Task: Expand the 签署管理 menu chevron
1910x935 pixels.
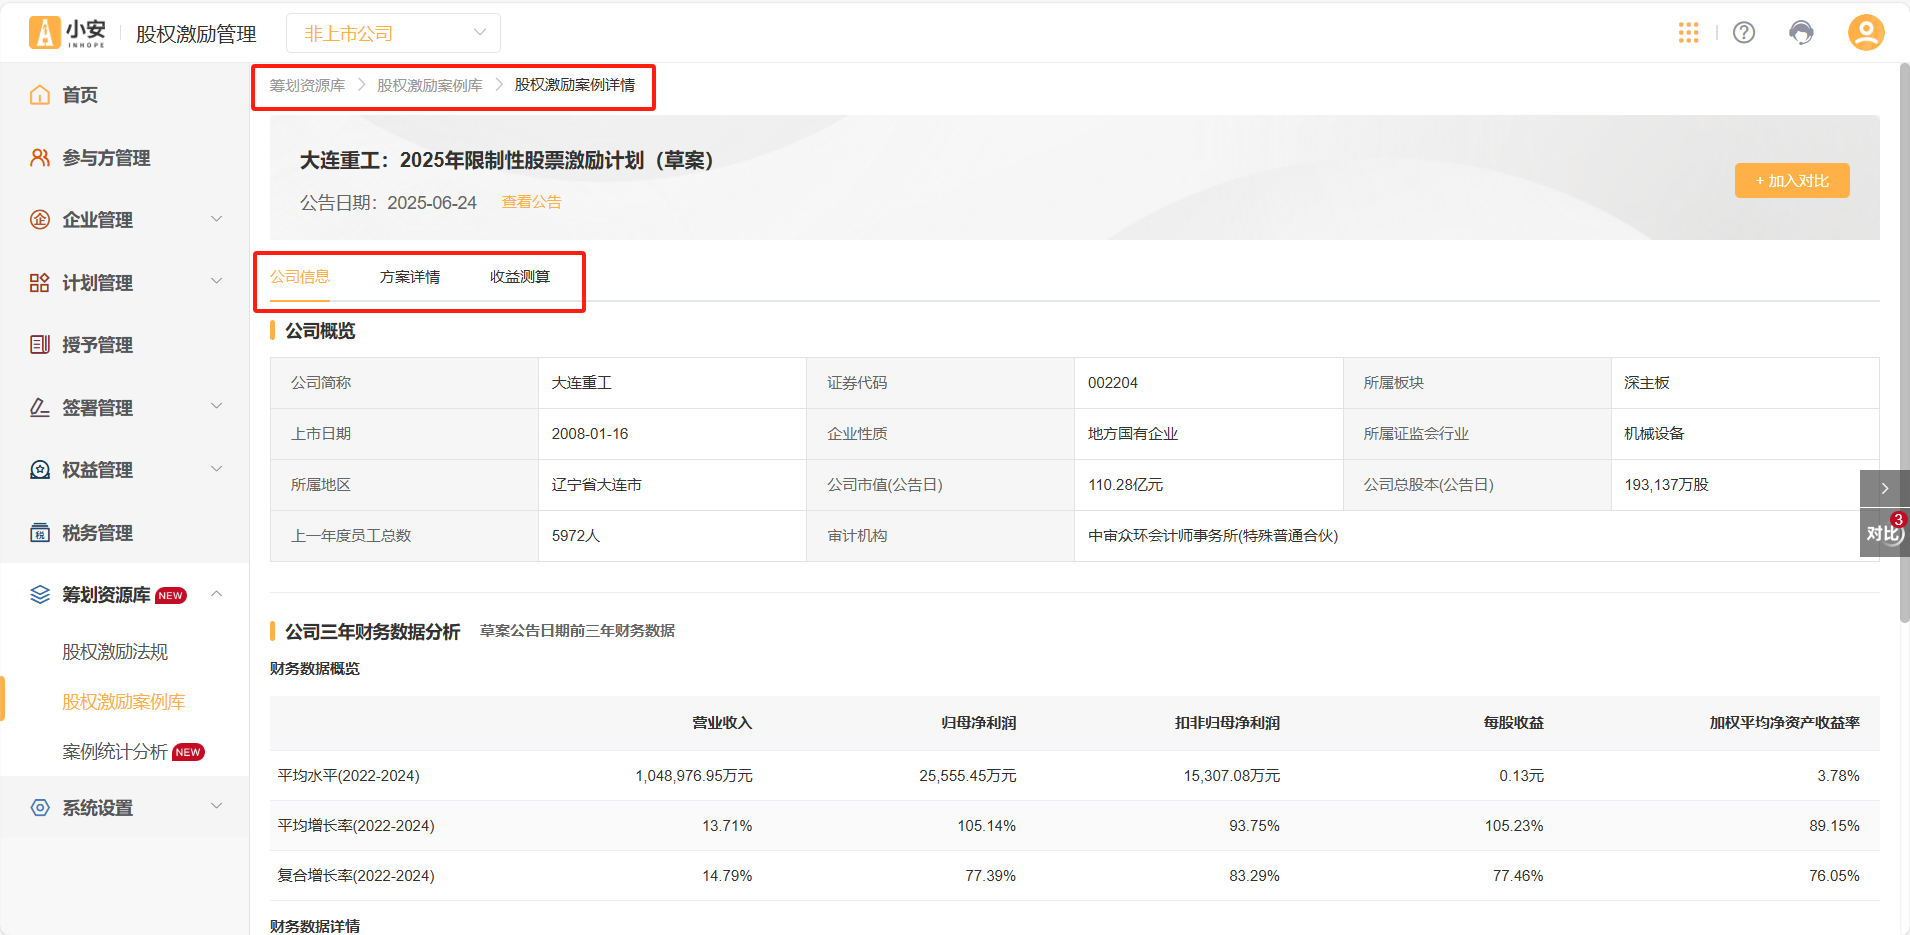Action: click(217, 407)
